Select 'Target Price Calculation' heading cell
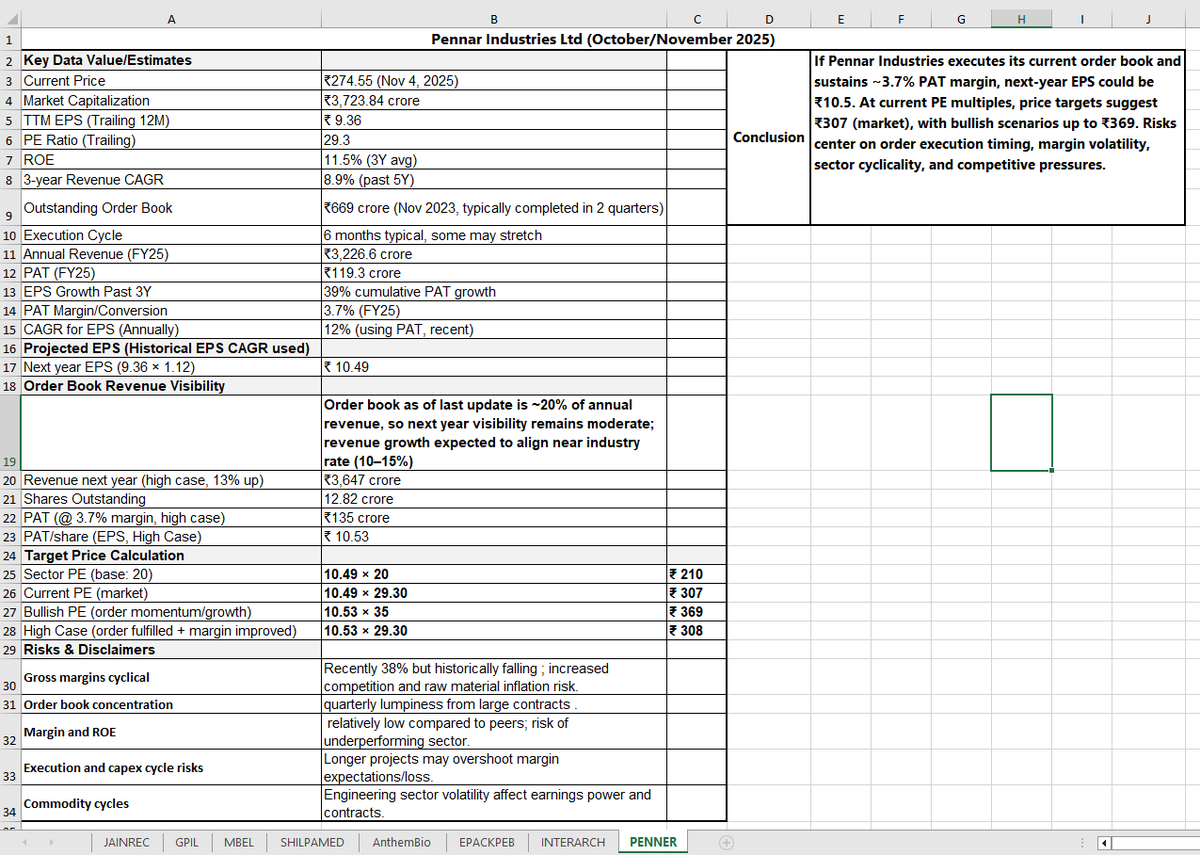 point(171,555)
